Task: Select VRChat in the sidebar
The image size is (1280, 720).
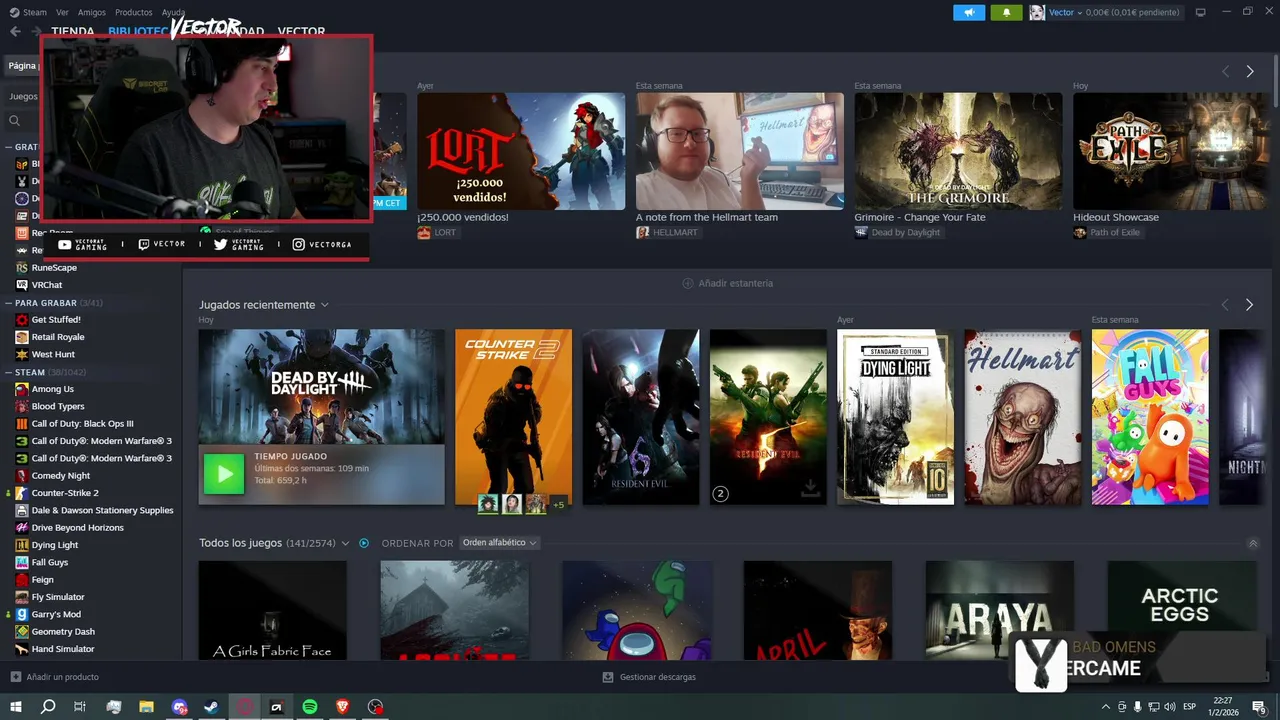Action: click(x=47, y=285)
